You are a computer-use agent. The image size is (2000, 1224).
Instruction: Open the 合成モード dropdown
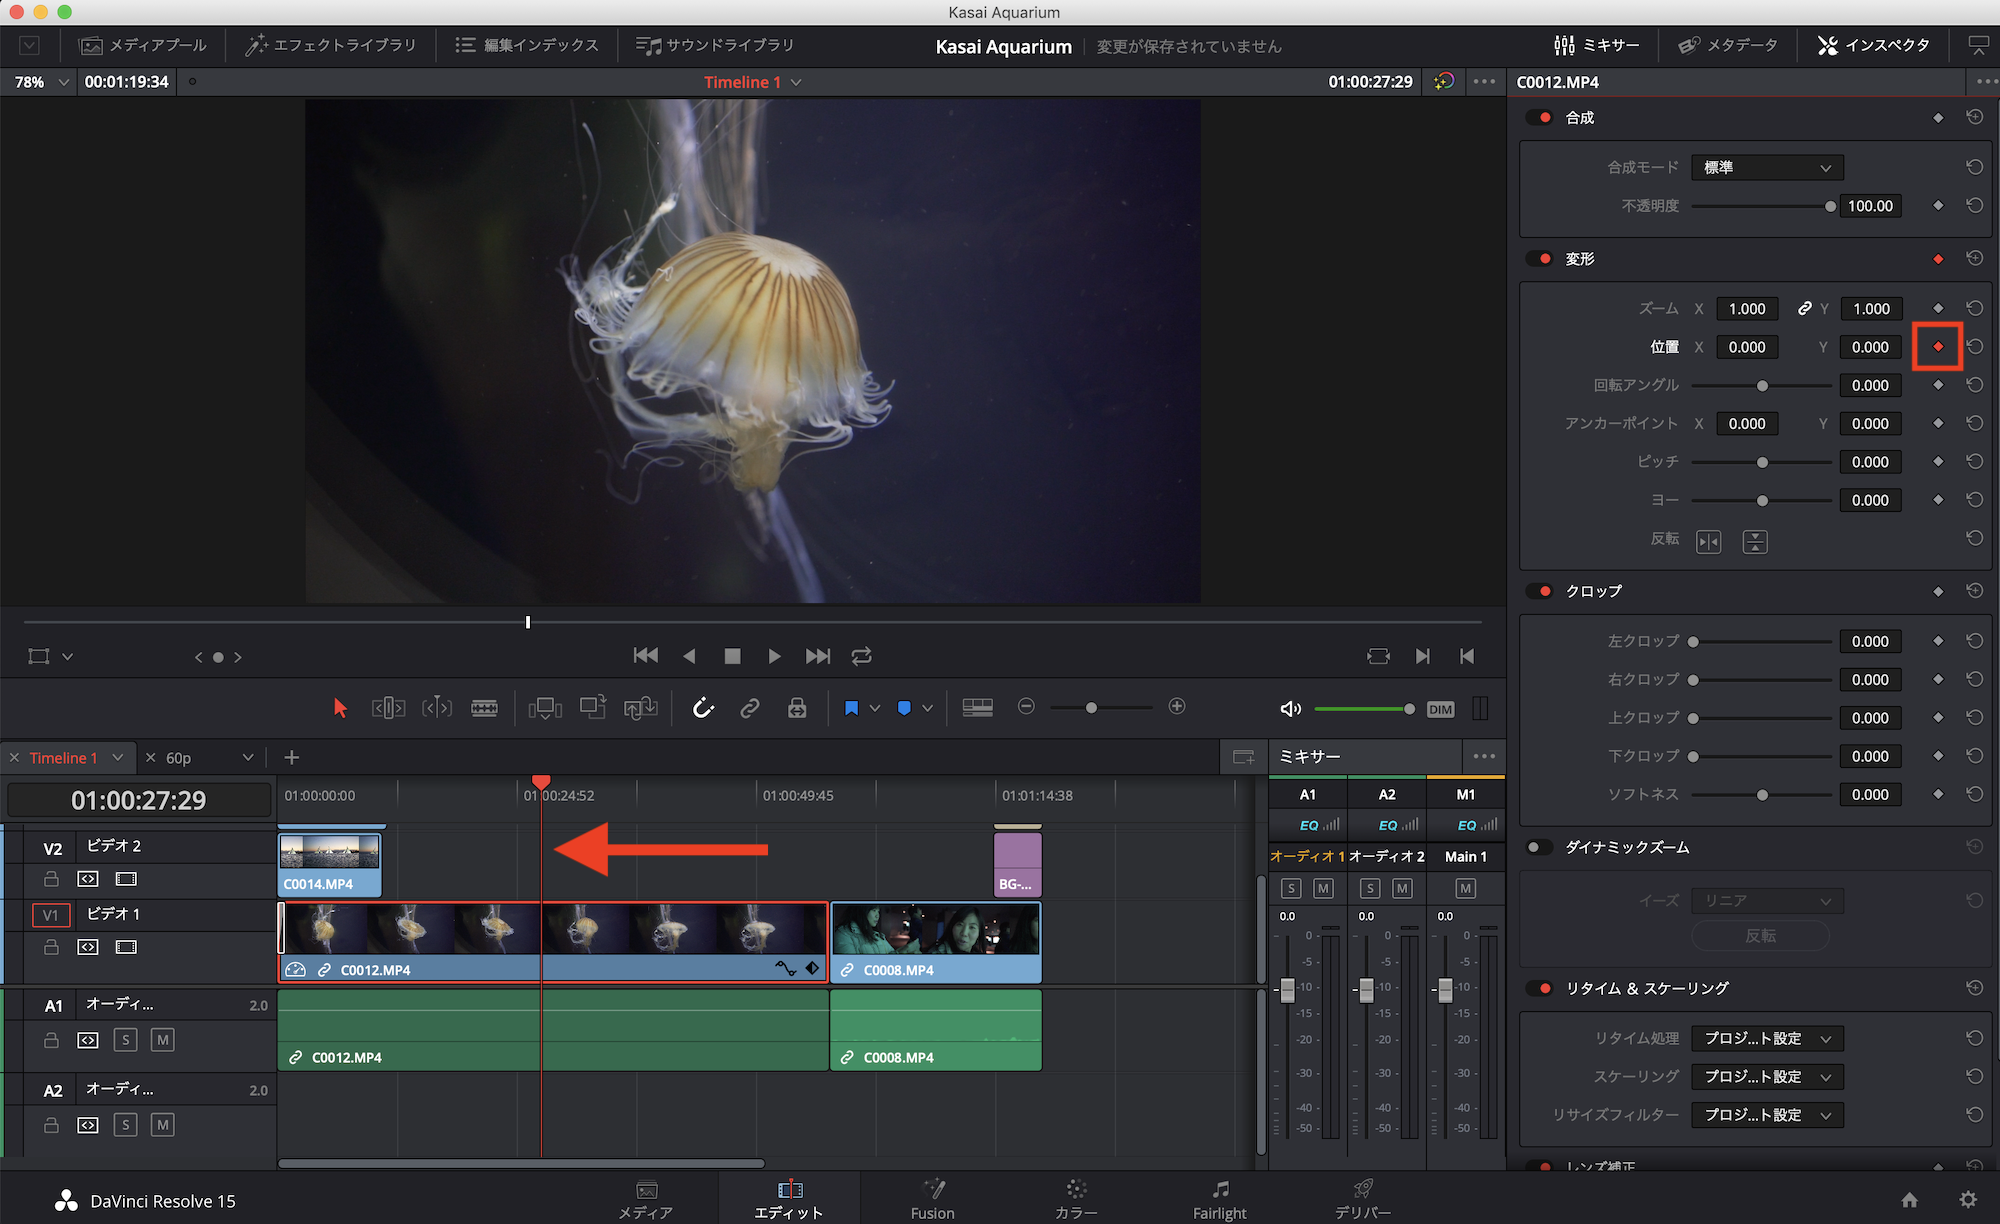[x=1766, y=167]
